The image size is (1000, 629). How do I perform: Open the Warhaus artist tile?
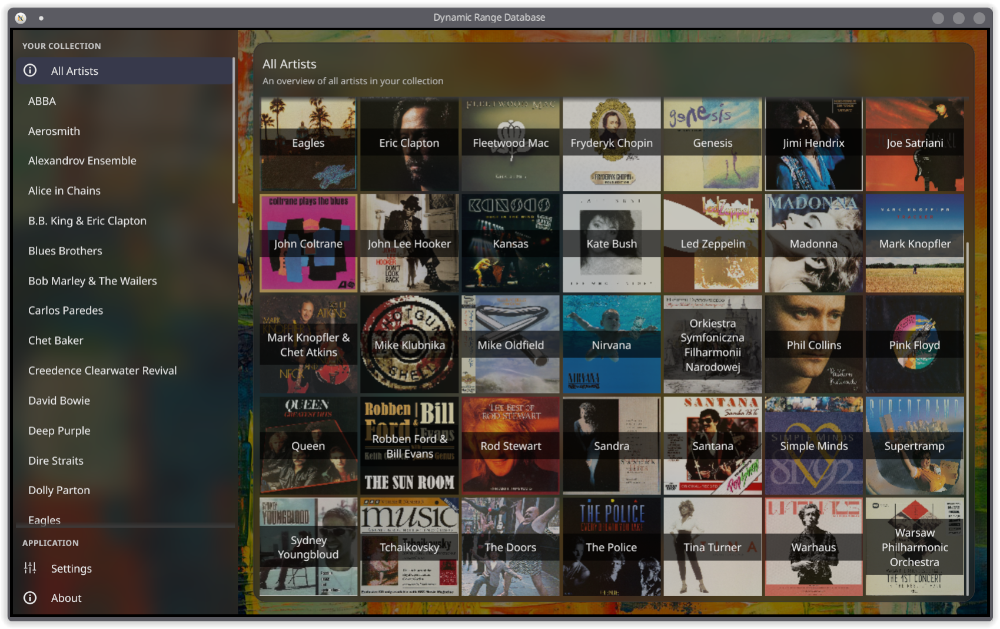[x=813, y=547]
